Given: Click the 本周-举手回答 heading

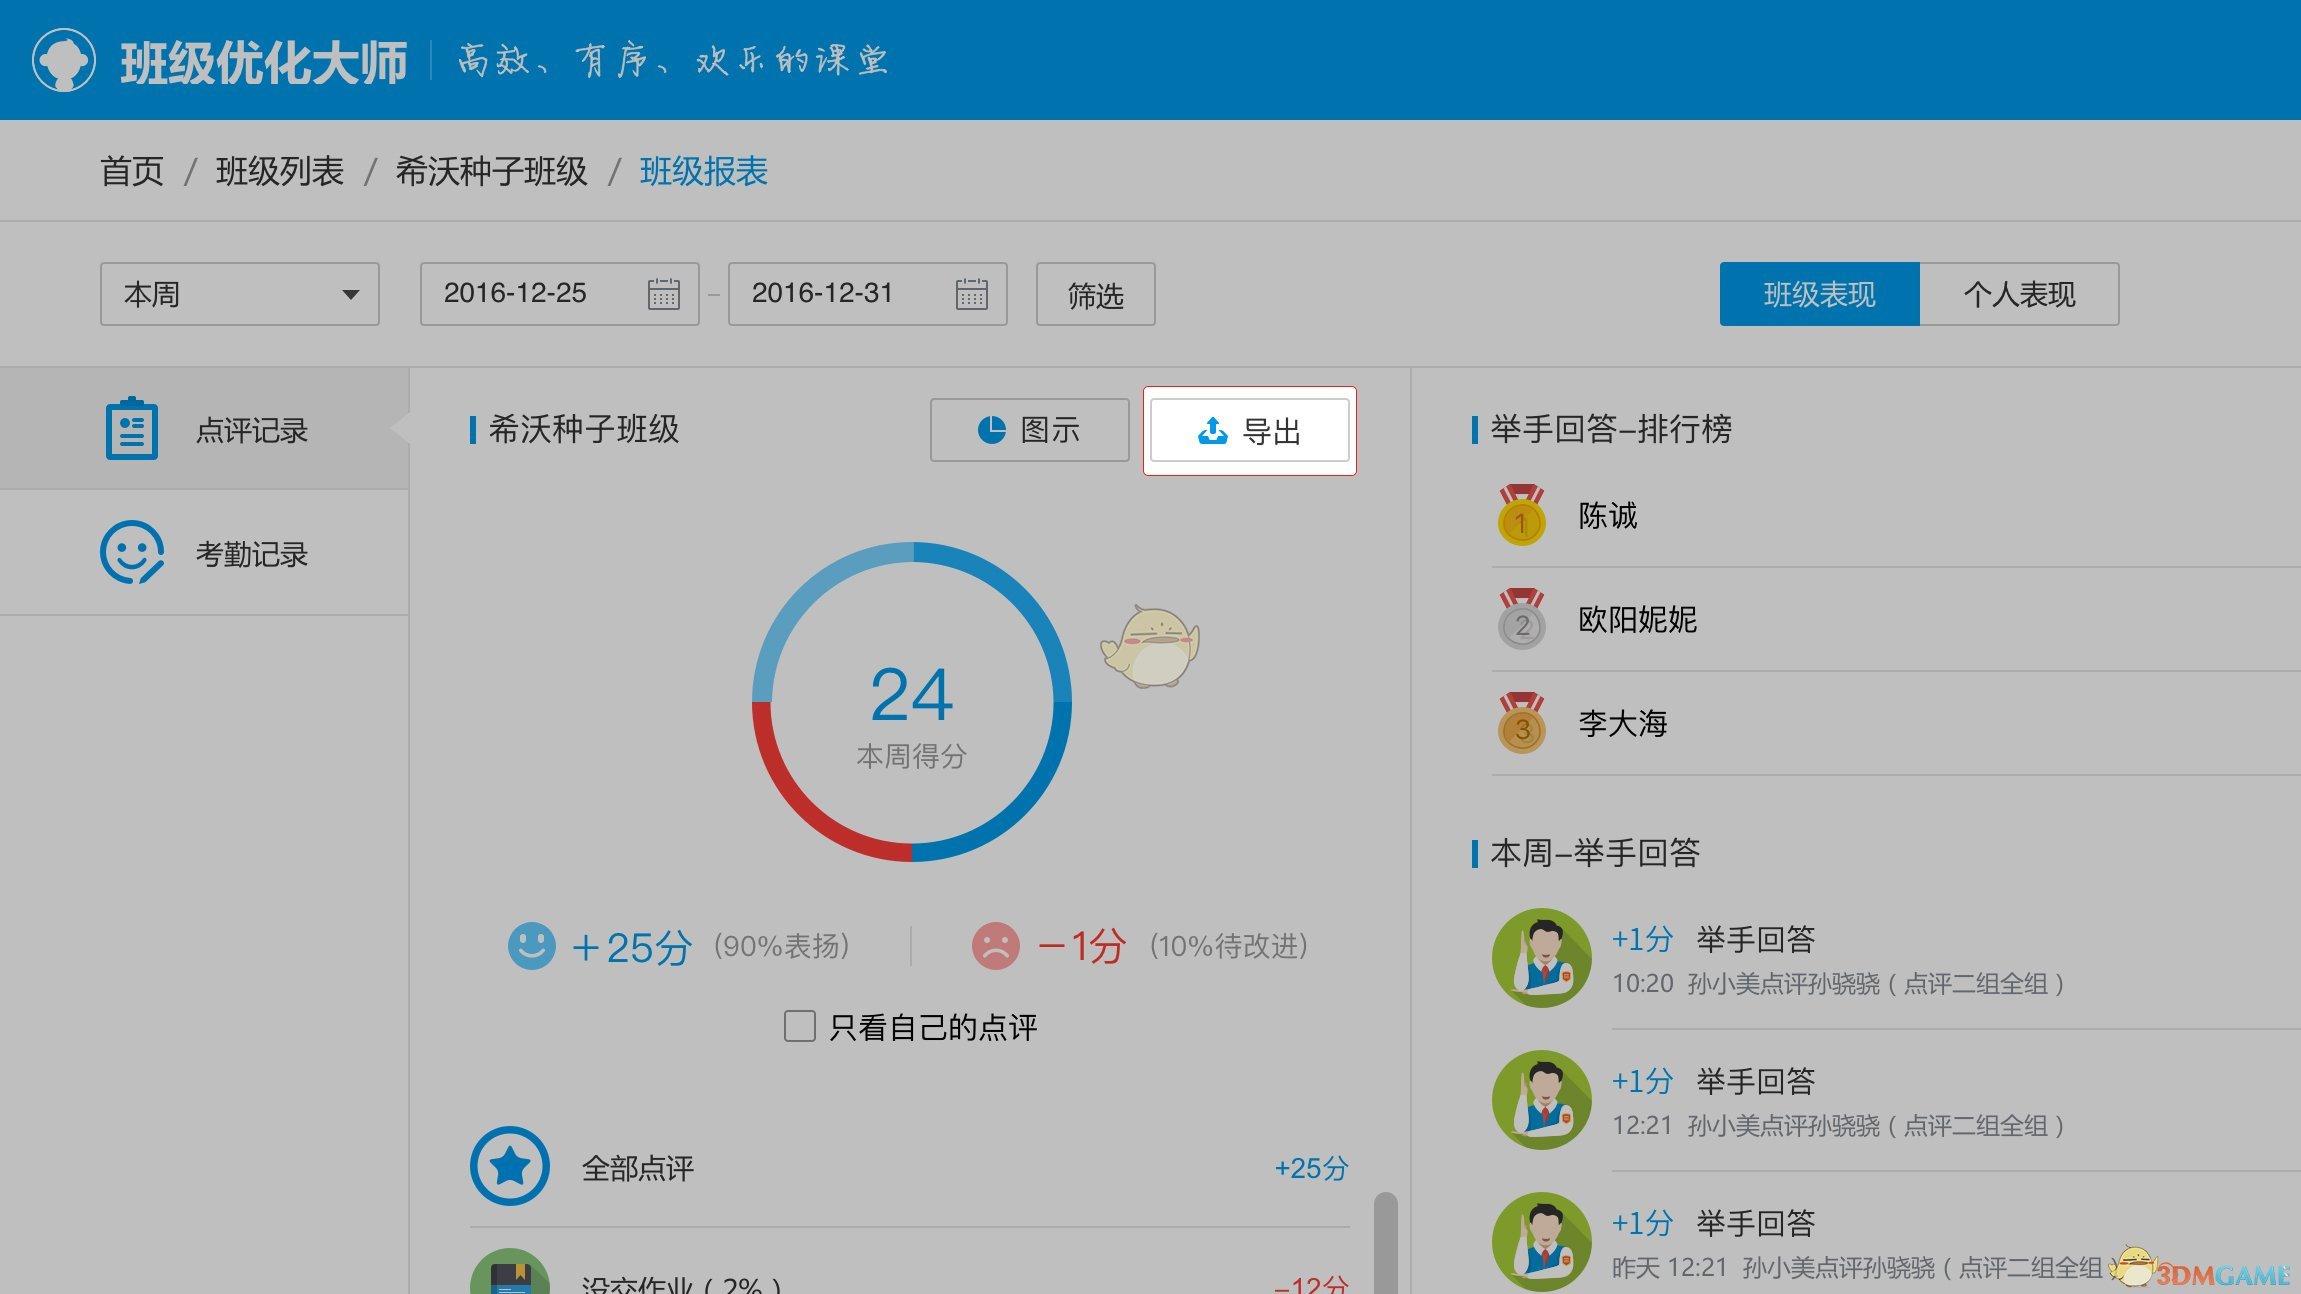Looking at the screenshot, I should (1595, 853).
